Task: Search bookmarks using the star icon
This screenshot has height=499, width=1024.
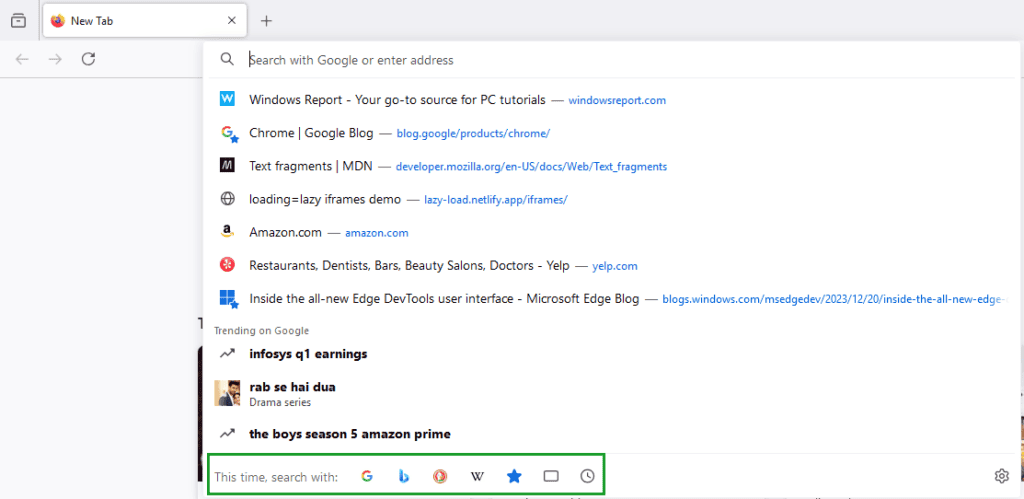Action: pyautogui.click(x=514, y=476)
